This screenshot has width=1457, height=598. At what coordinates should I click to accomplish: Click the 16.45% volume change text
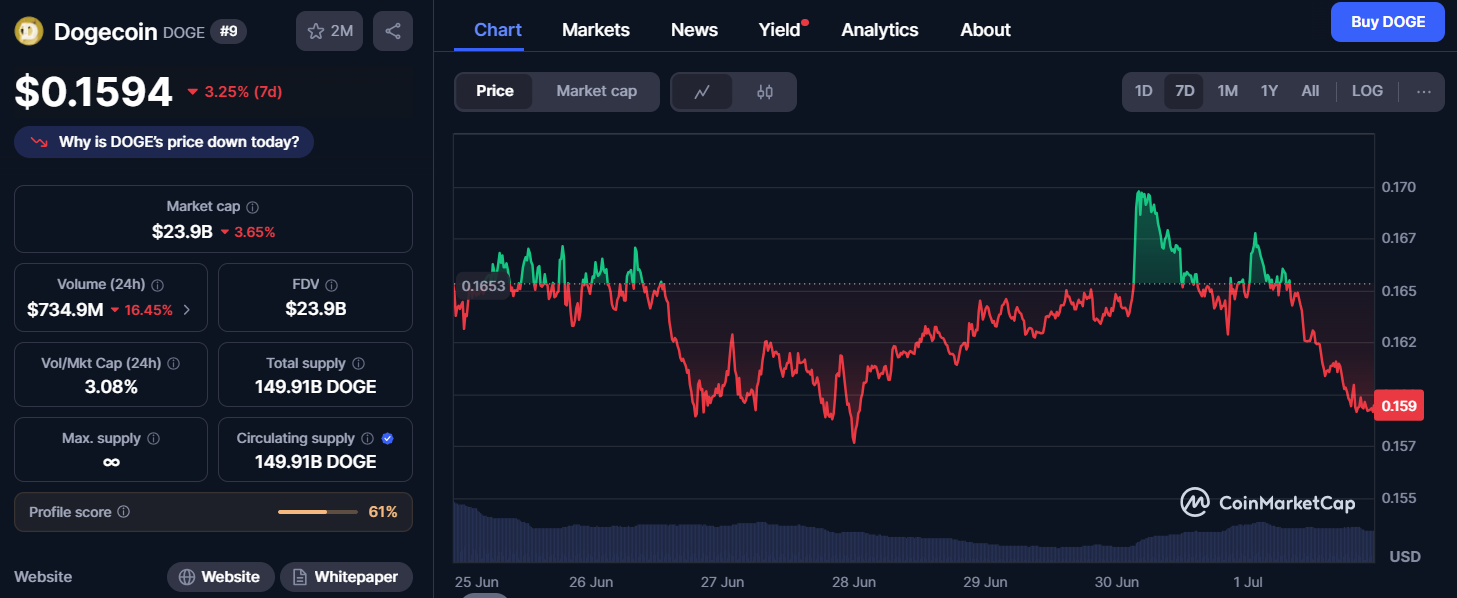[x=149, y=310]
